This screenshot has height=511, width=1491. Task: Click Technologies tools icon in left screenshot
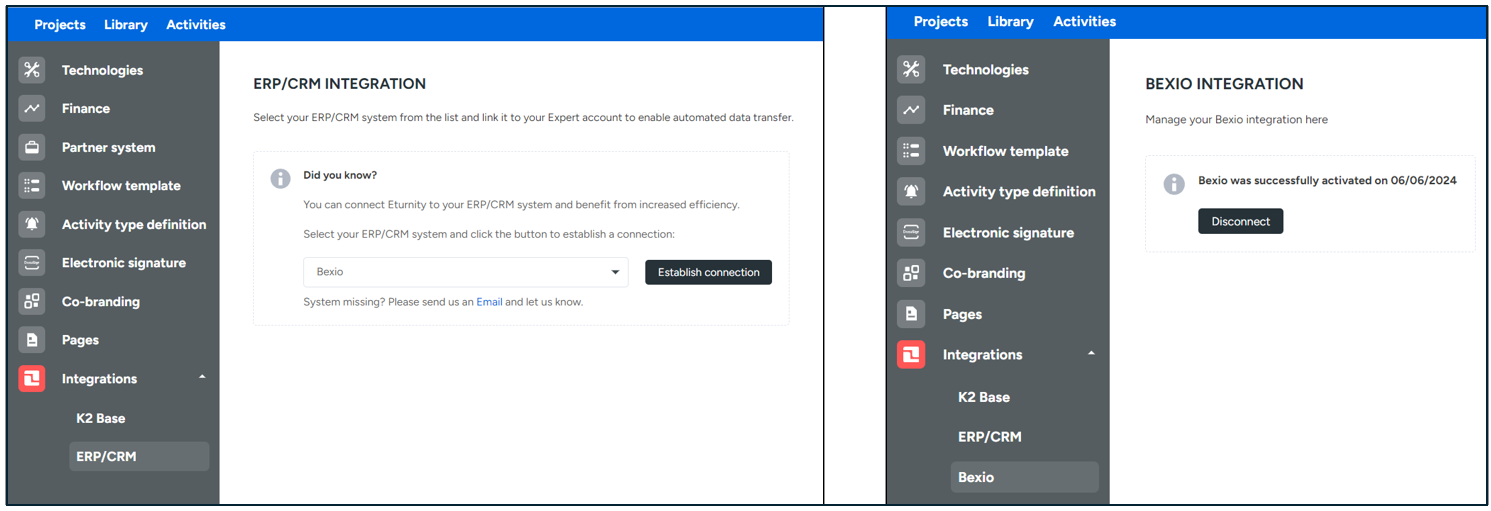pyautogui.click(x=32, y=70)
